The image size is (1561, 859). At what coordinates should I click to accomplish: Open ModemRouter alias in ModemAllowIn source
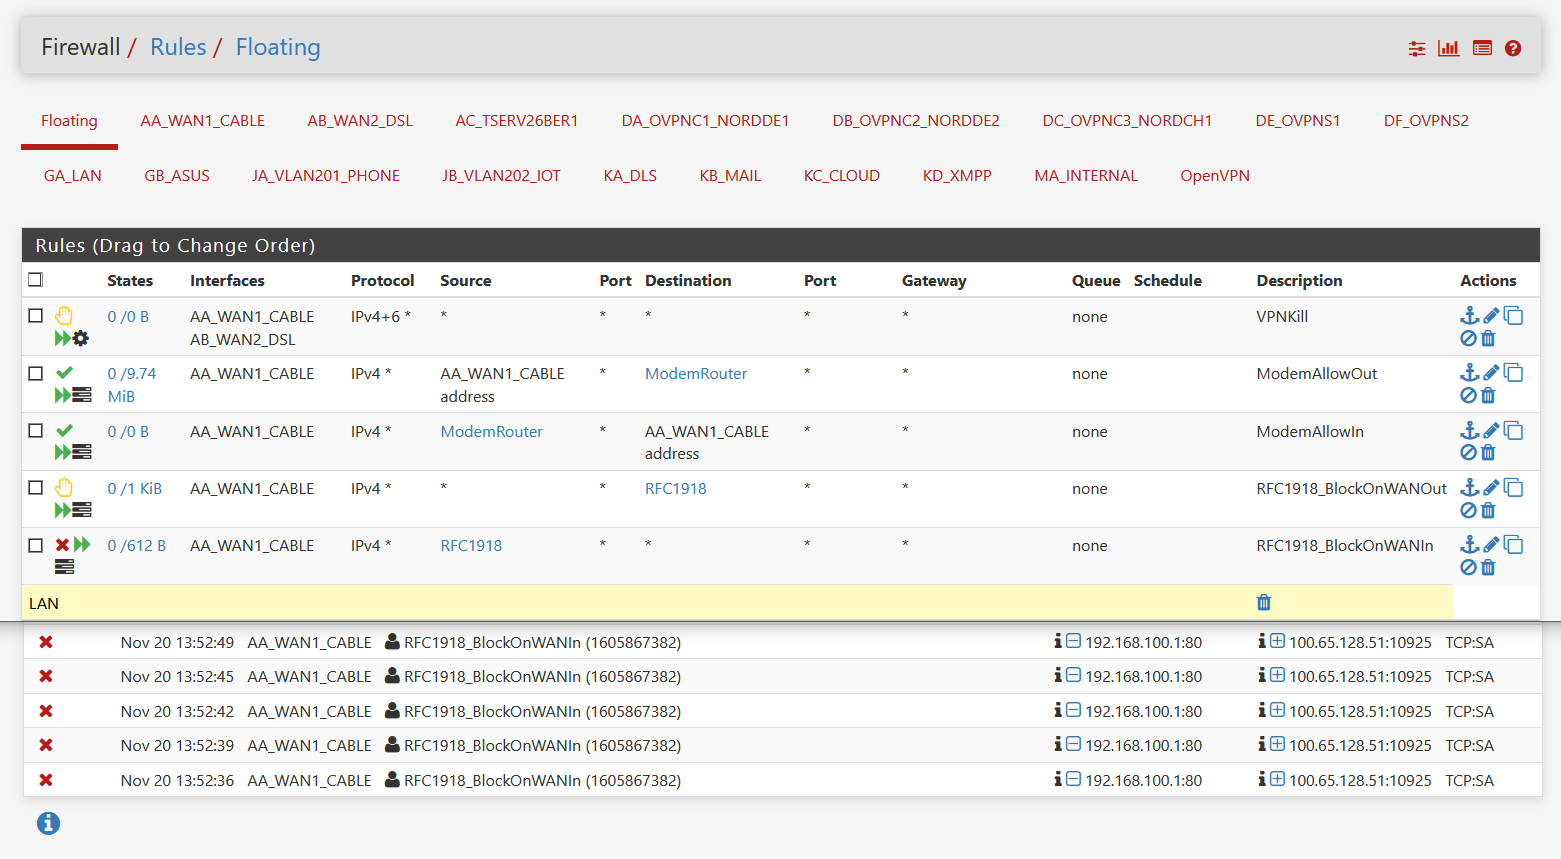click(x=492, y=431)
